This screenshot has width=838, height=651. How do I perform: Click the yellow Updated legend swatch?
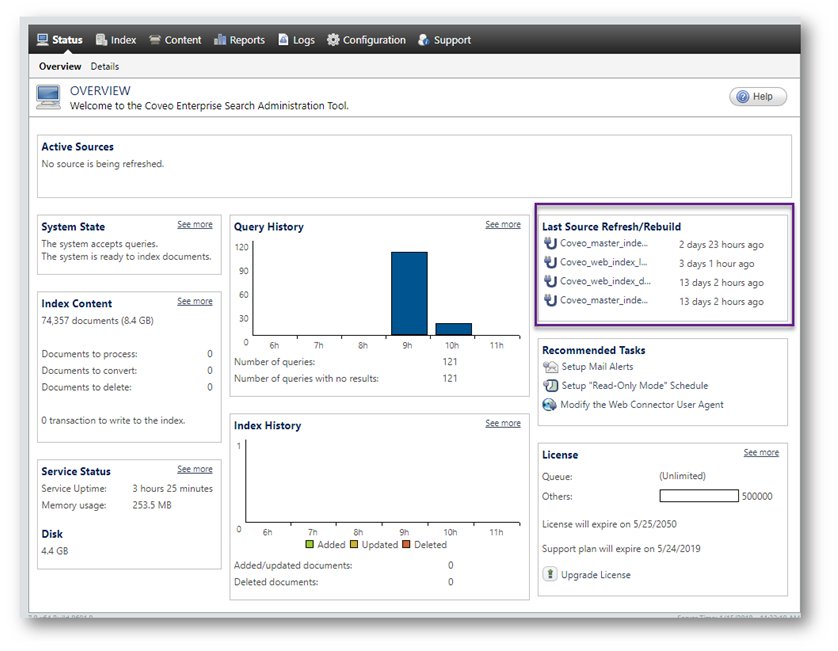[354, 545]
